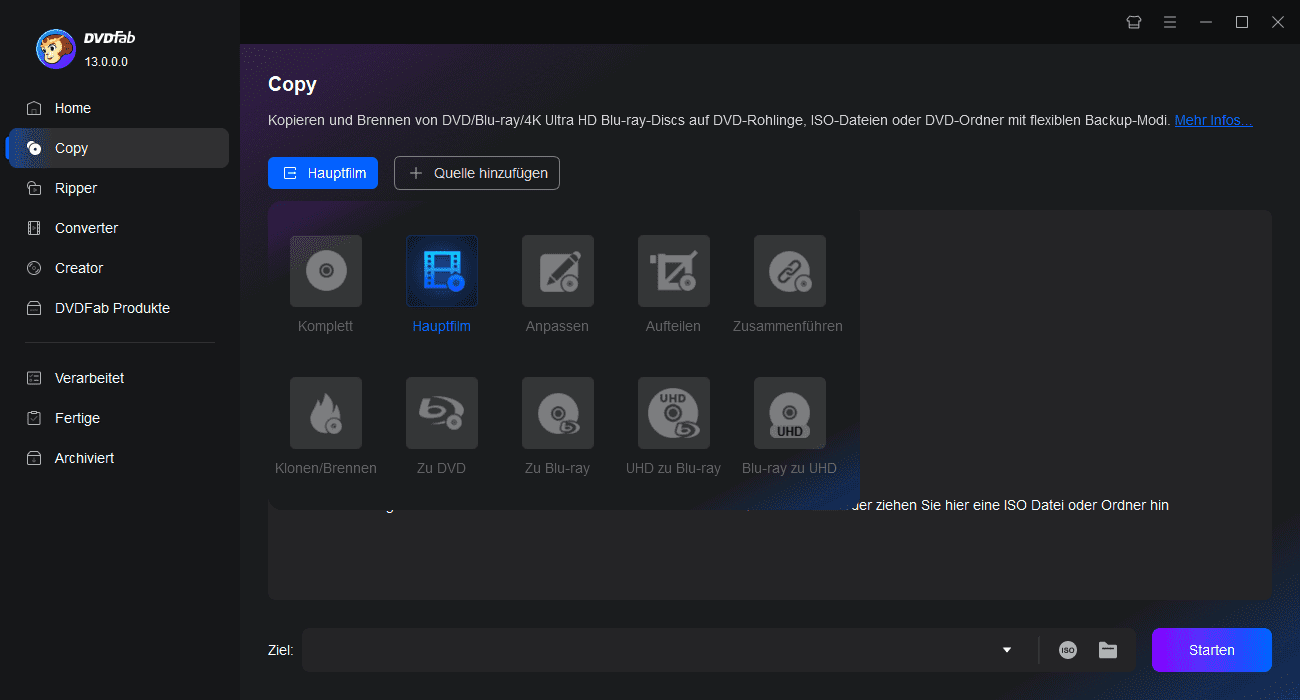
Task: Show the Fertige task list
Action: coord(118,418)
